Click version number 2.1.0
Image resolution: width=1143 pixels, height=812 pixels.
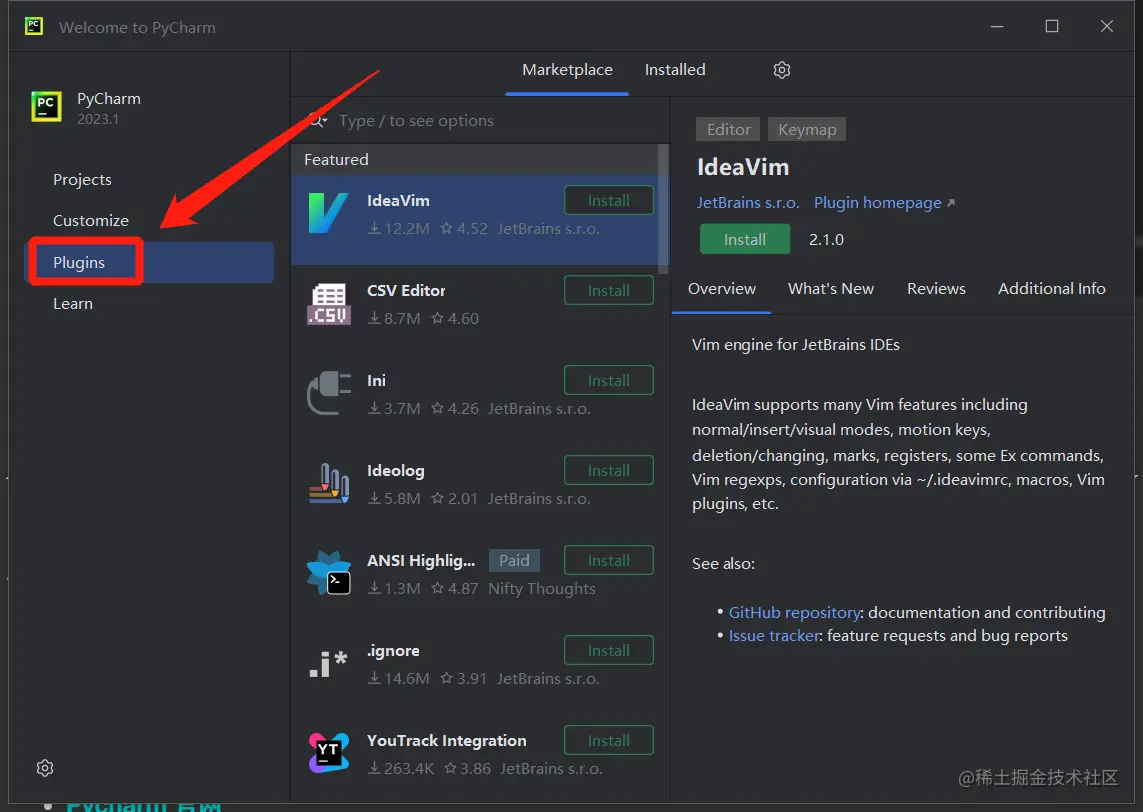click(826, 239)
